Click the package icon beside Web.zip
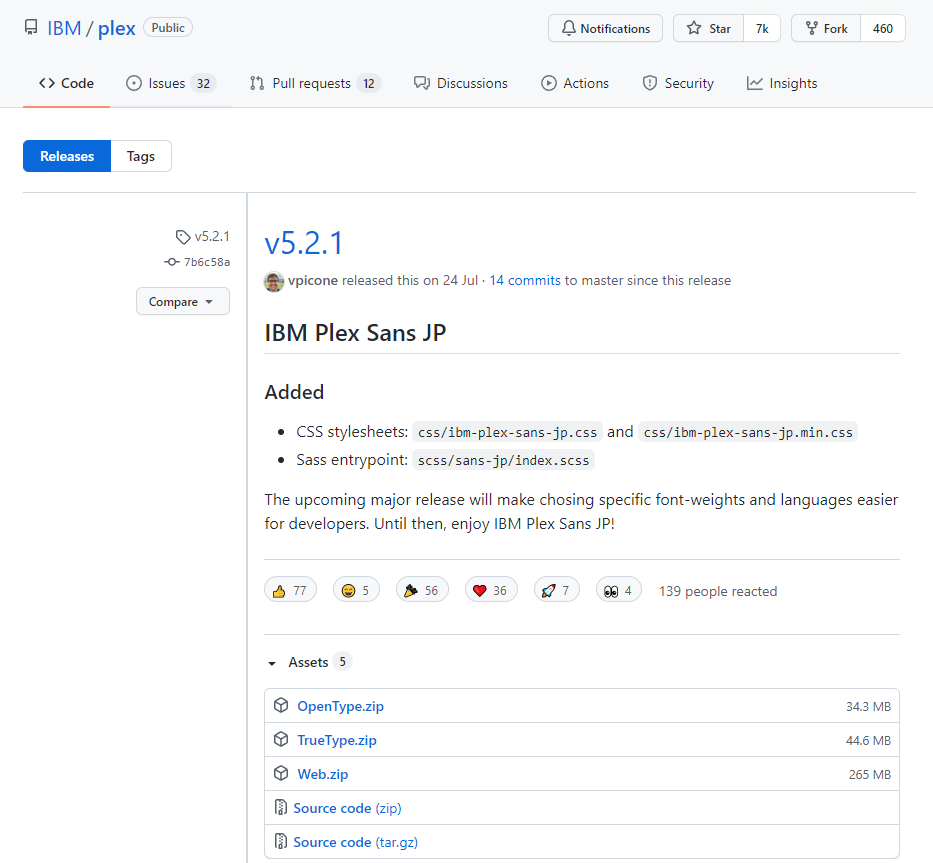The height and width of the screenshot is (863, 933). (281, 773)
